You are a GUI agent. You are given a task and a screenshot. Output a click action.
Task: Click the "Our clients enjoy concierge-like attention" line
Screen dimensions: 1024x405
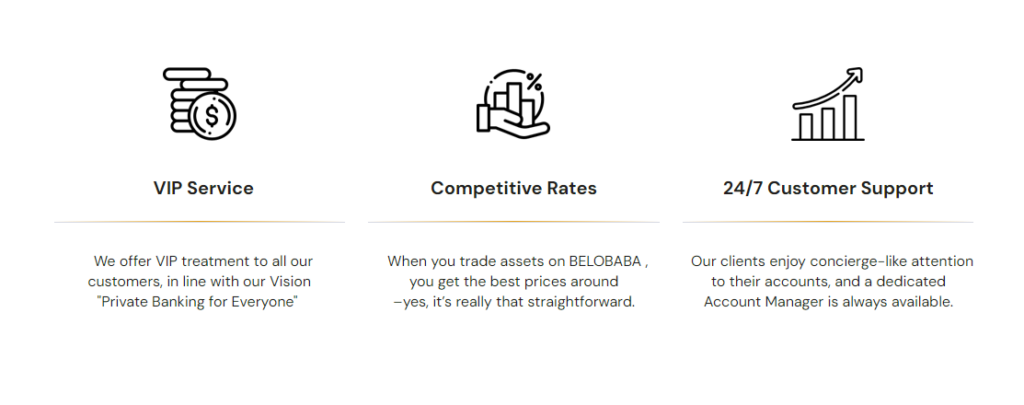pos(831,262)
